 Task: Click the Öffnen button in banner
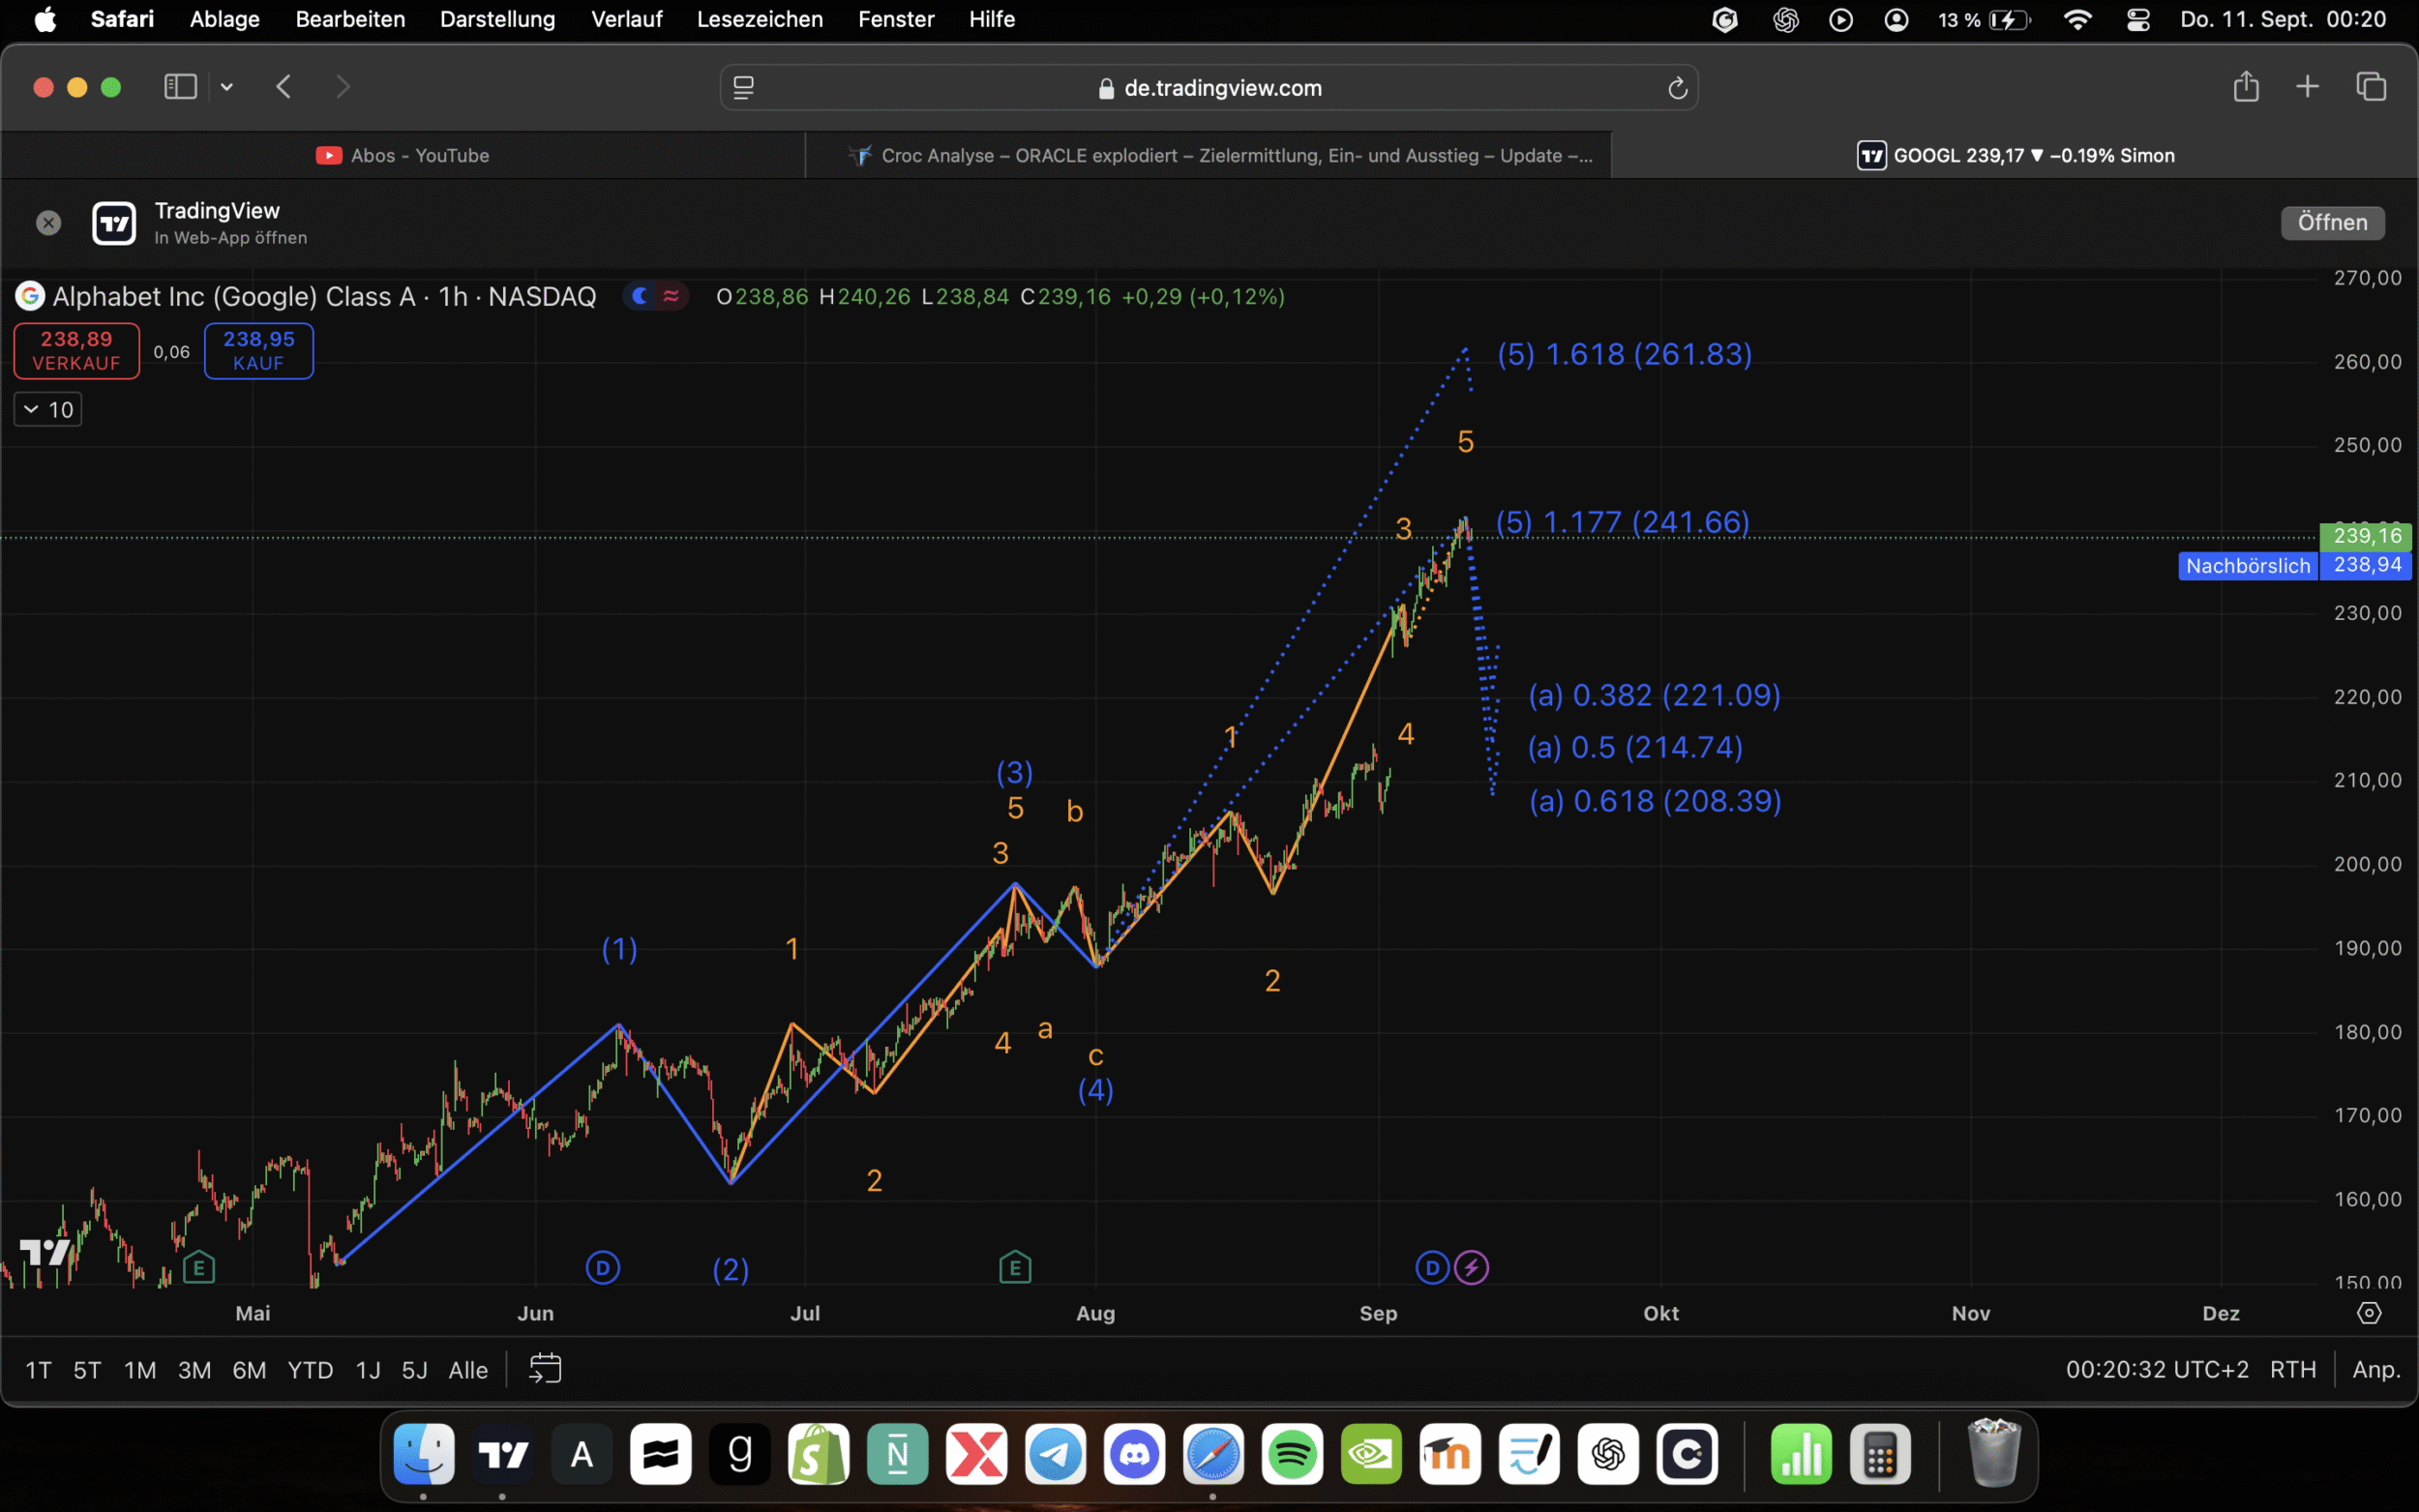click(2331, 222)
